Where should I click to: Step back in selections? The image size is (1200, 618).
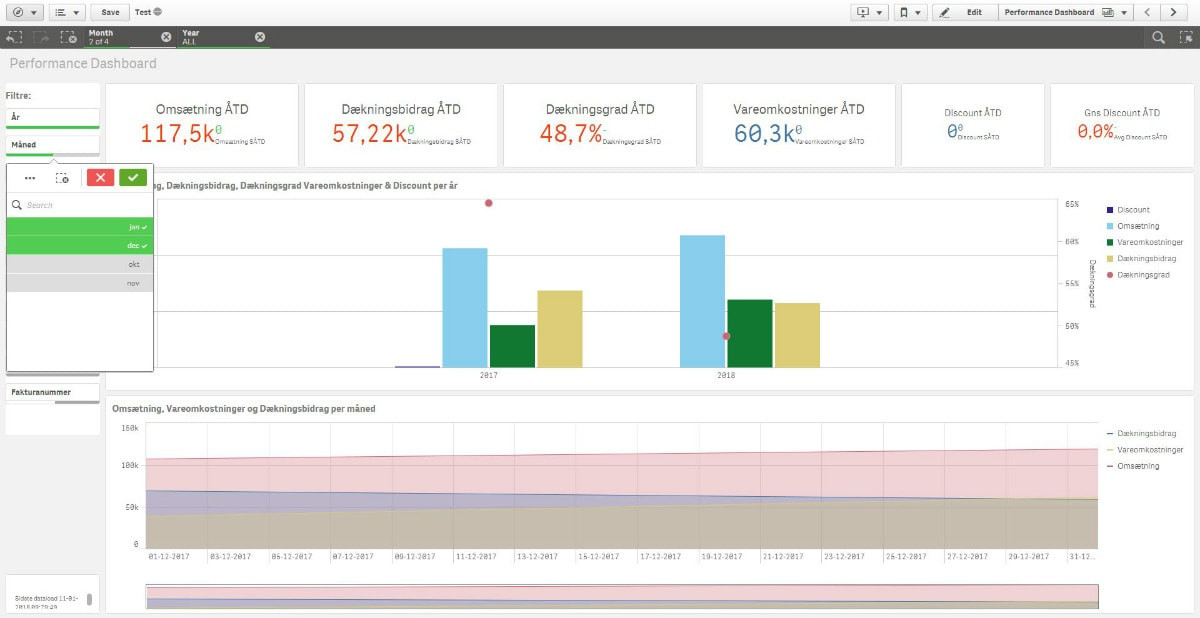click(15, 37)
